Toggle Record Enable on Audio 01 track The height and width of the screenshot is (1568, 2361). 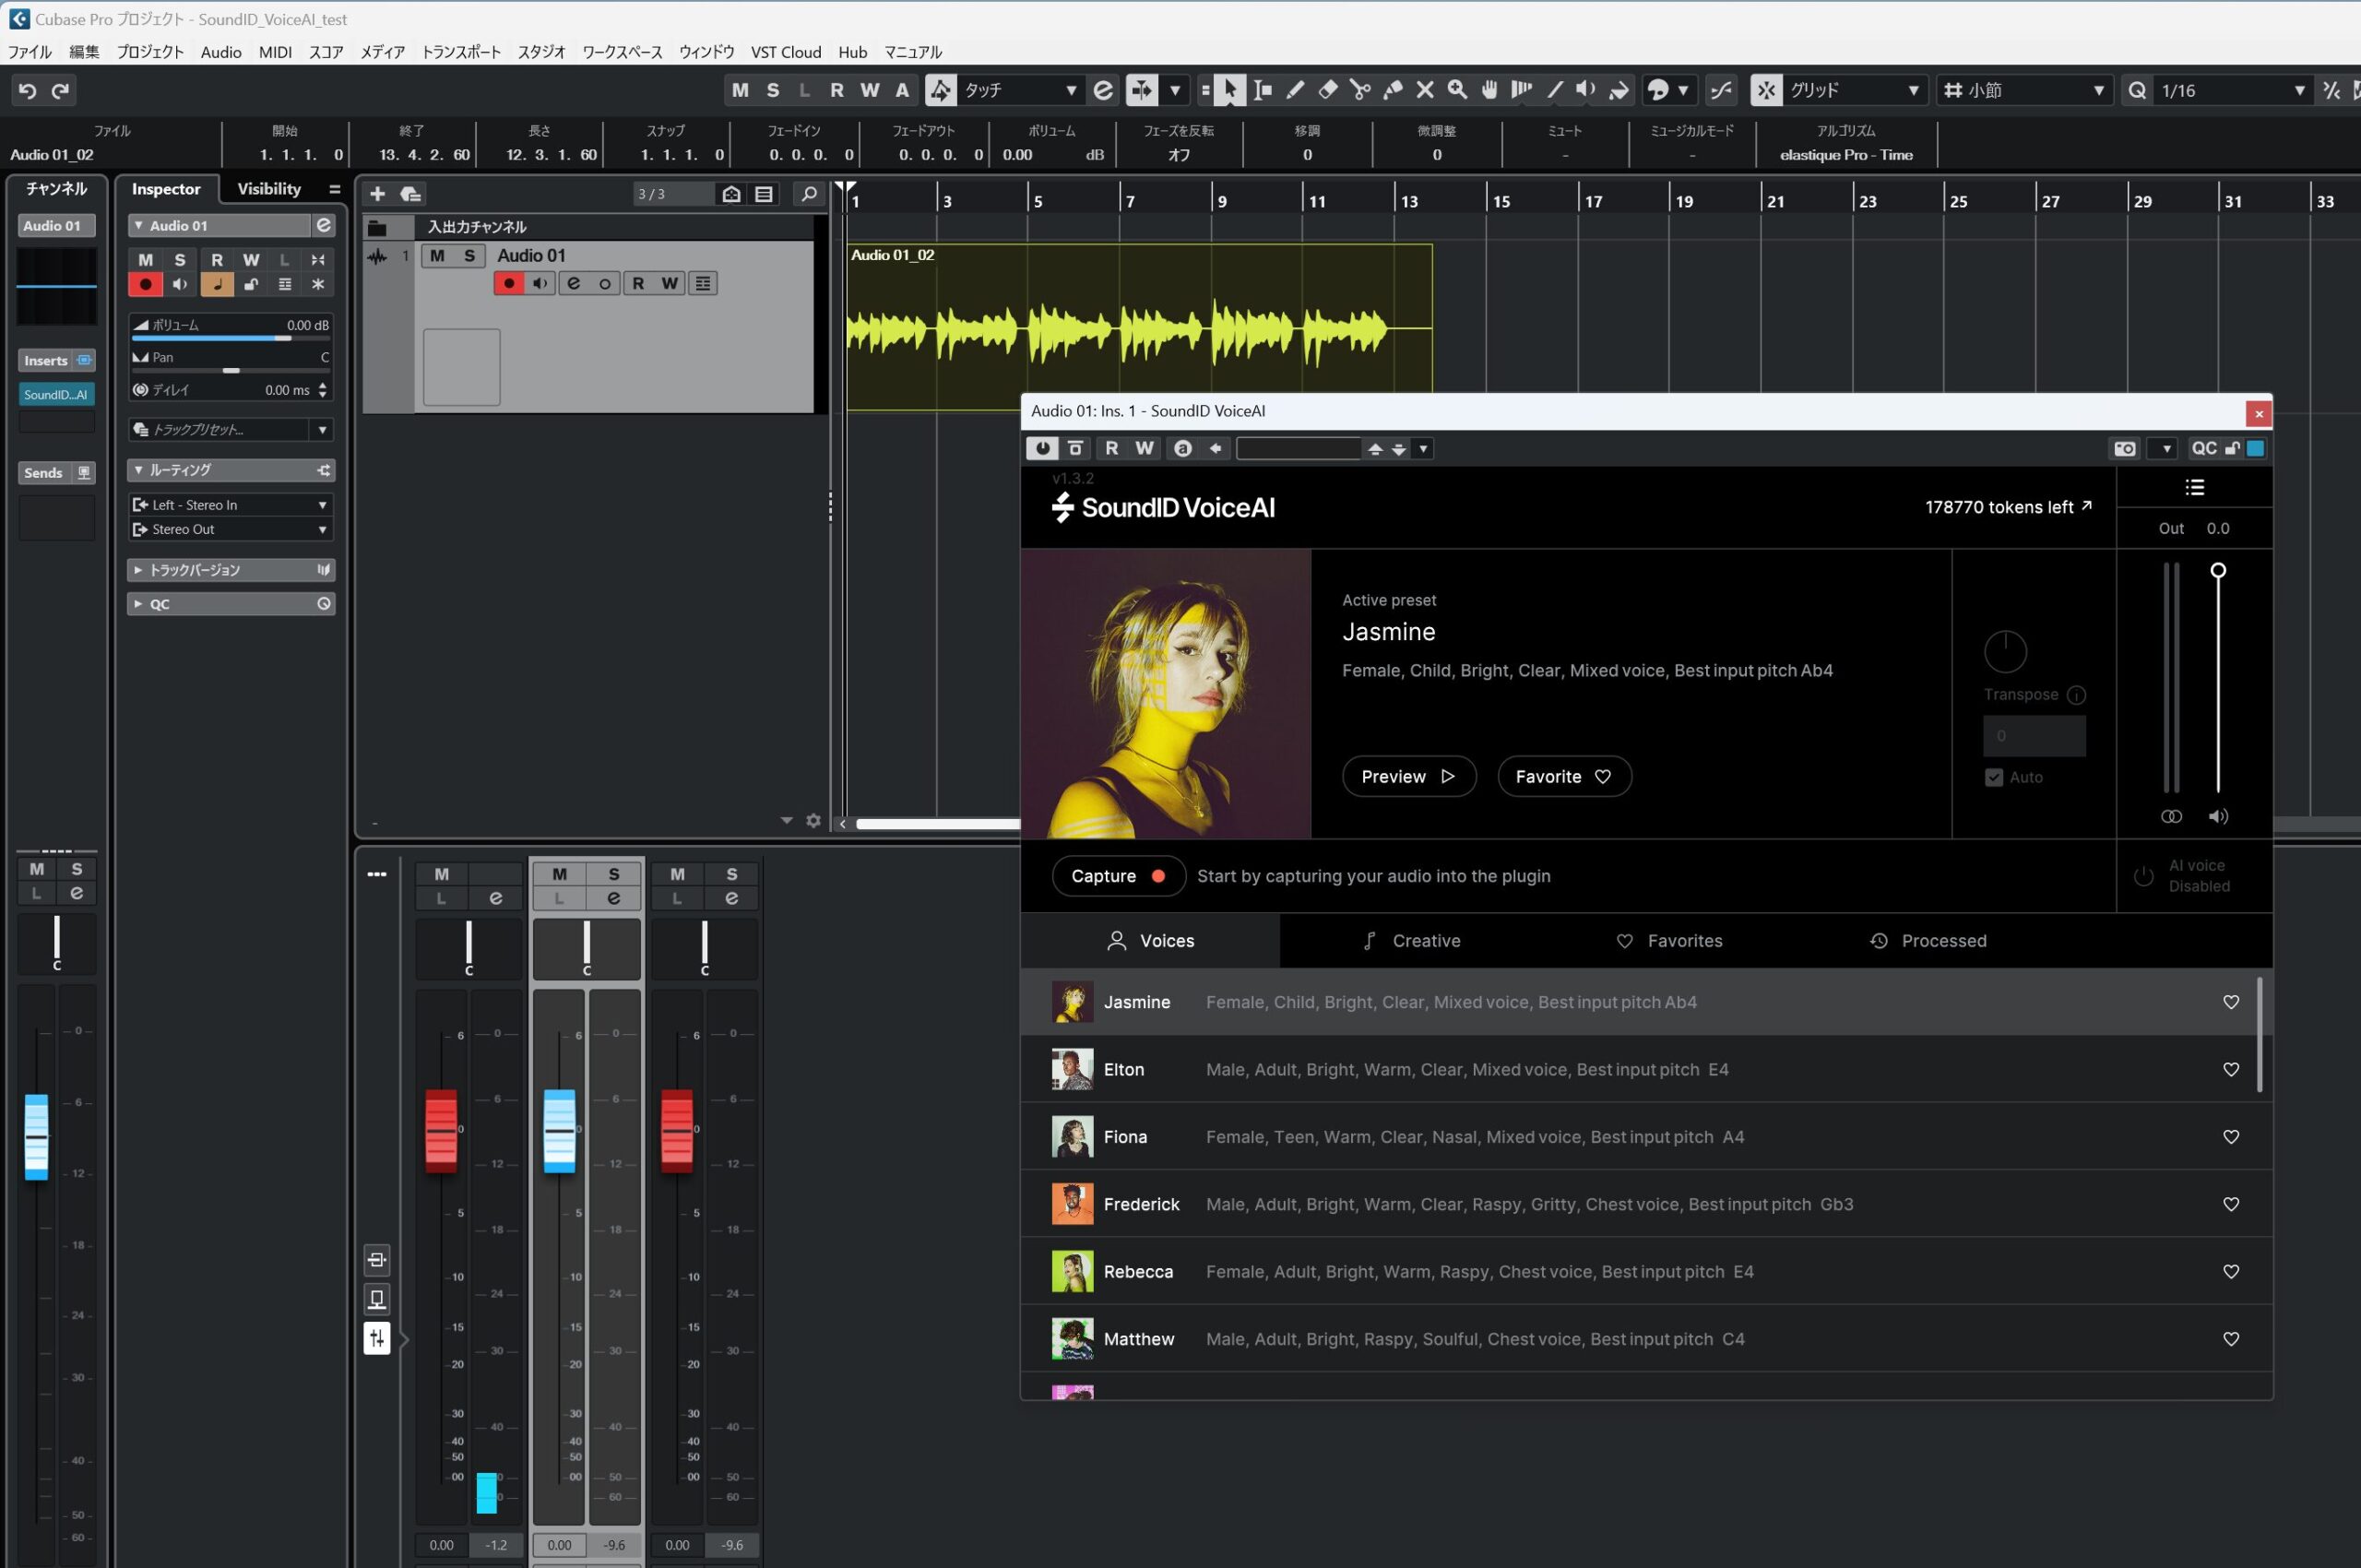(509, 283)
